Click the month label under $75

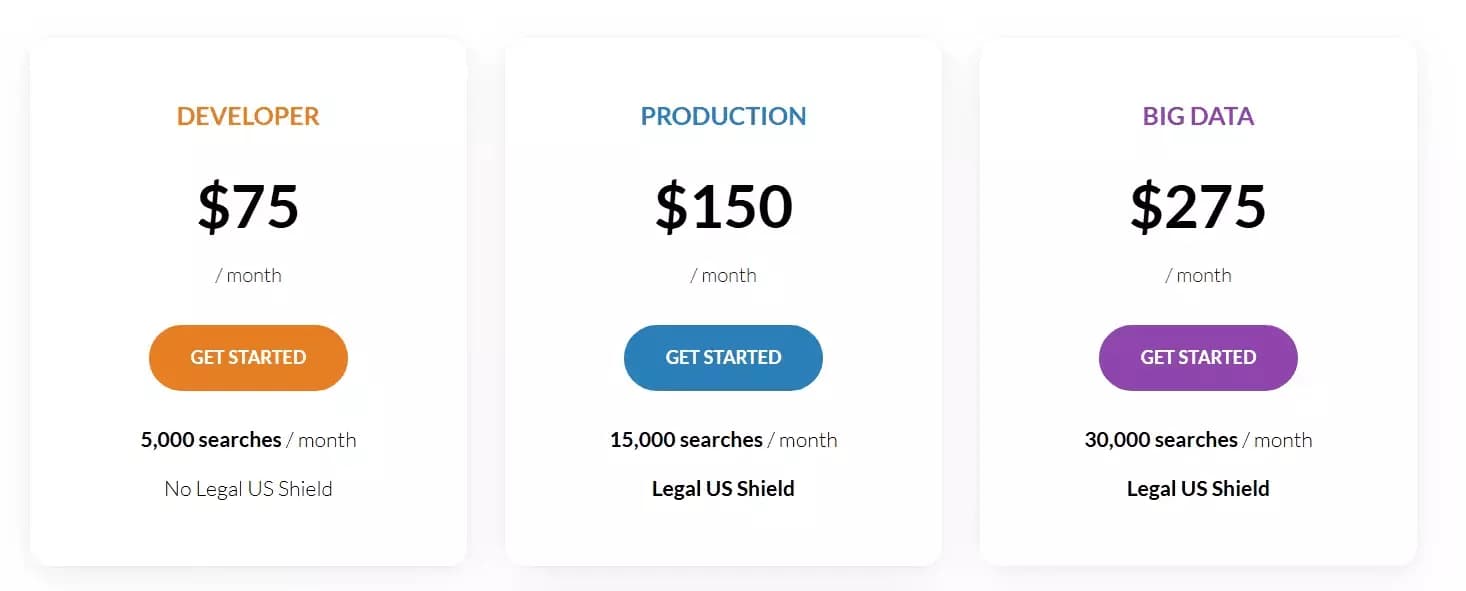pos(247,275)
